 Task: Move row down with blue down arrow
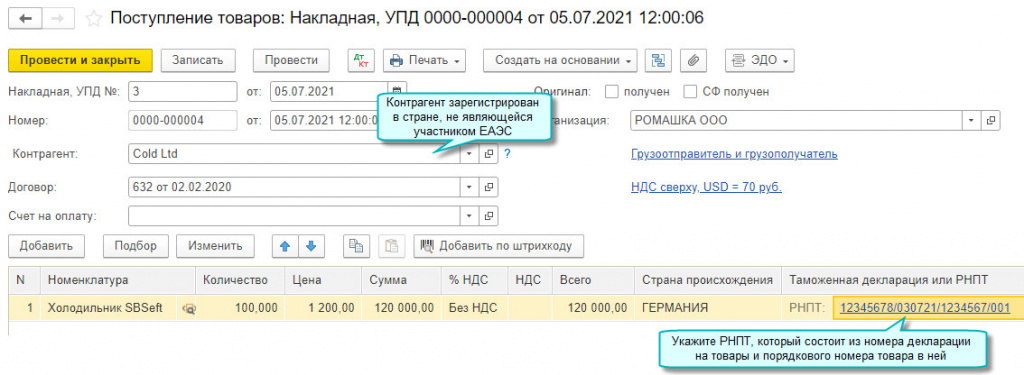[311, 246]
